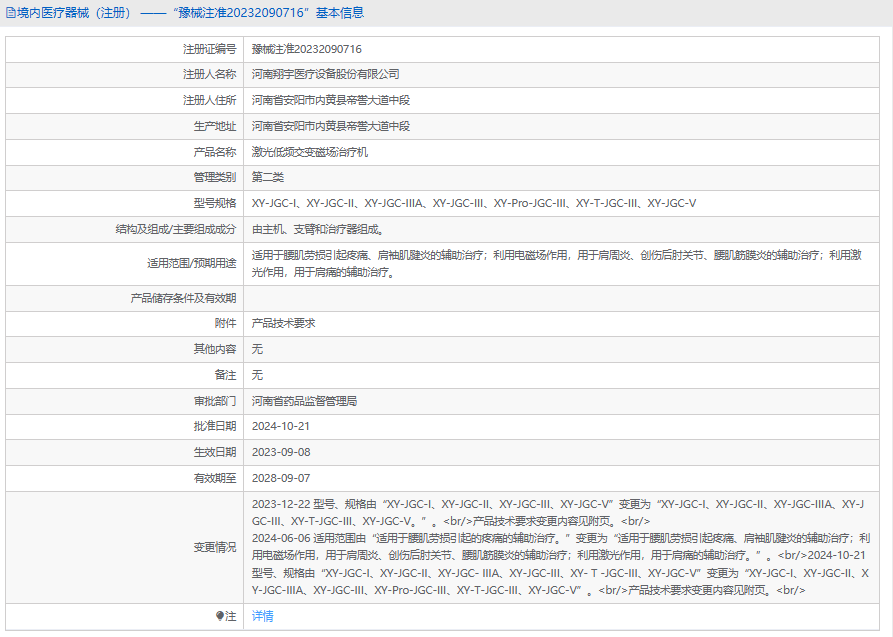Screen dimensions: 893x637
Task: Click approval department 河南省药品监督管理局
Action: pos(305,401)
